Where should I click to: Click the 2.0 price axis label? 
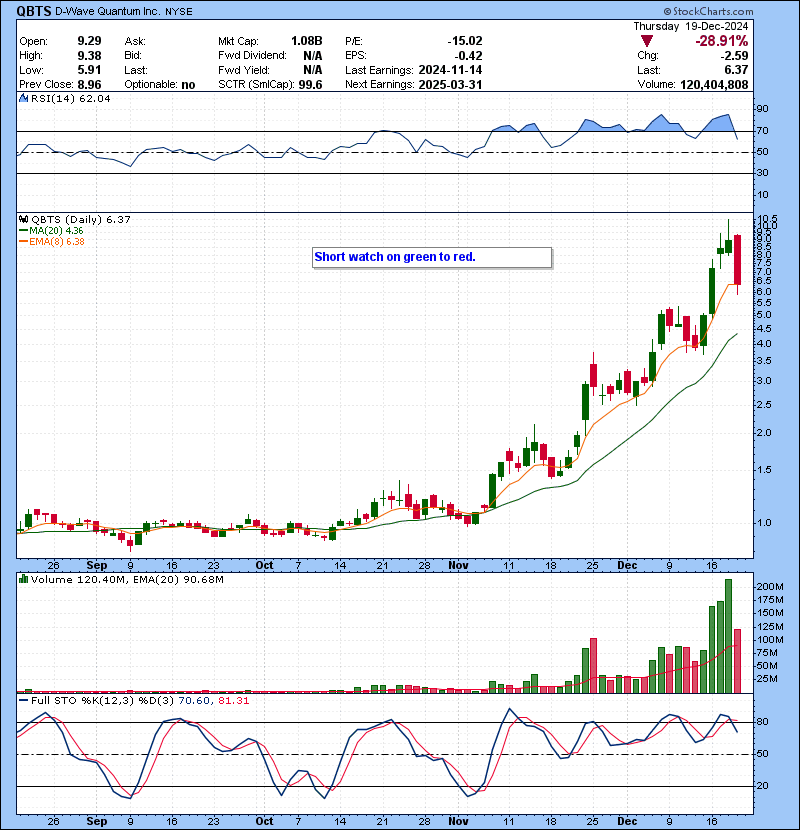[x=764, y=432]
